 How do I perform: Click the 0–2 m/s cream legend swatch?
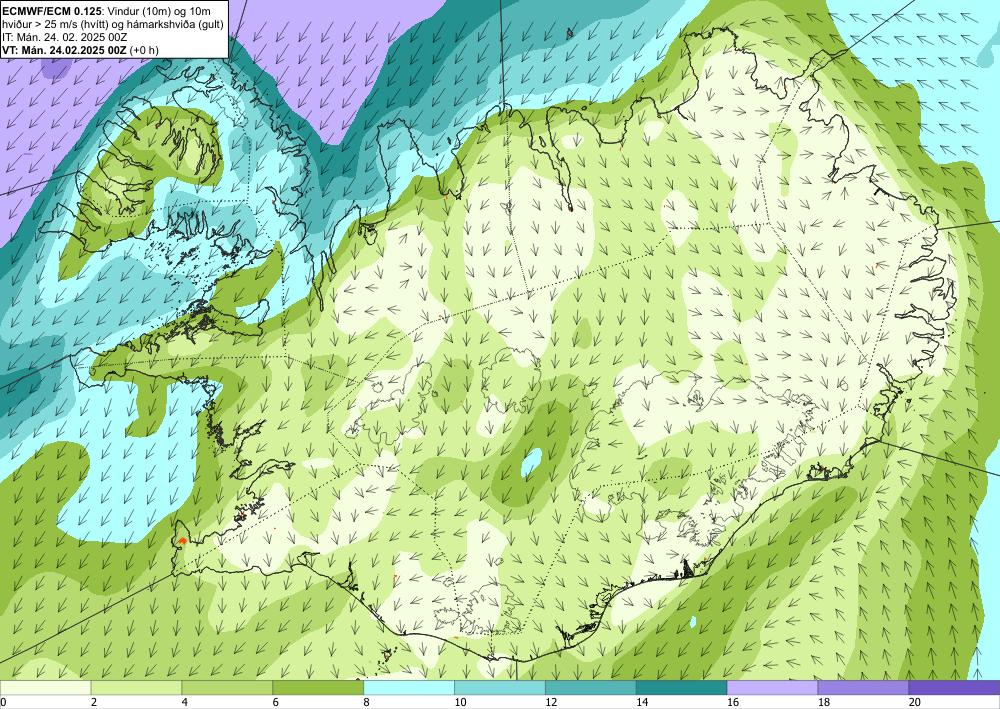pyautogui.click(x=45, y=687)
